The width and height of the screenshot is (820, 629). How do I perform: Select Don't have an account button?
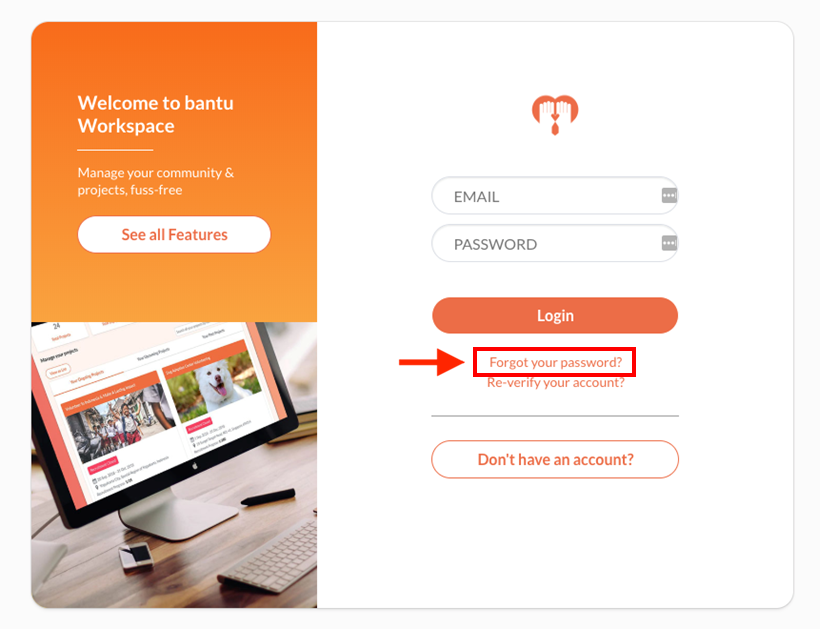[x=555, y=459]
